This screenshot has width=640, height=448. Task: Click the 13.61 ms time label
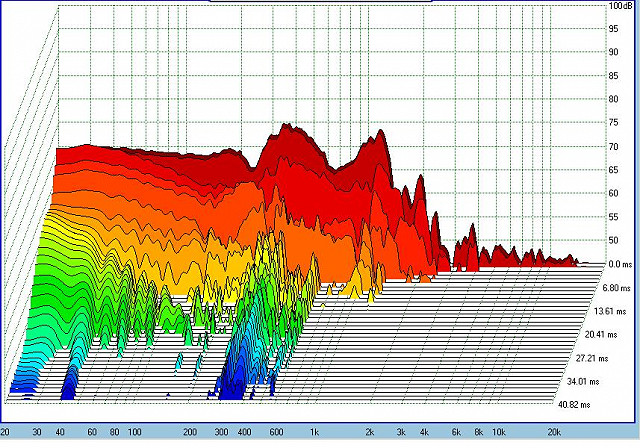coord(610,311)
